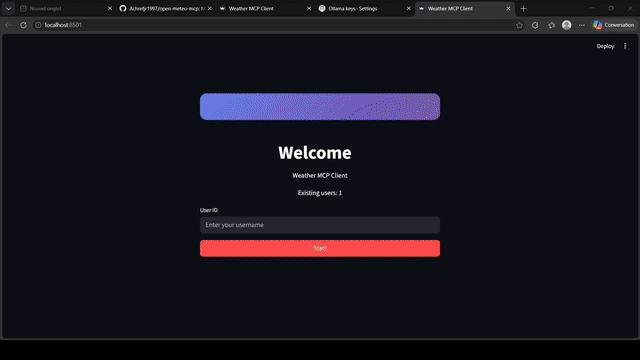Click the browser back arrow
This screenshot has width=640, height=360.
[x=9, y=25]
